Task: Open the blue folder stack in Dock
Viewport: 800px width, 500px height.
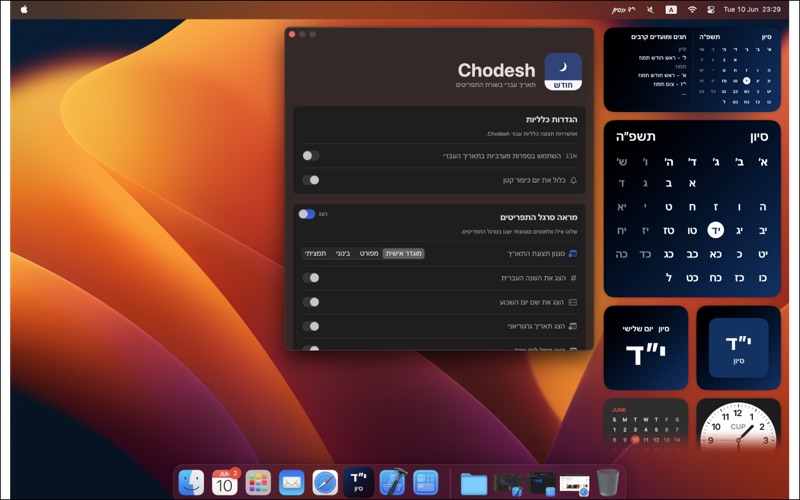Action: [x=474, y=483]
